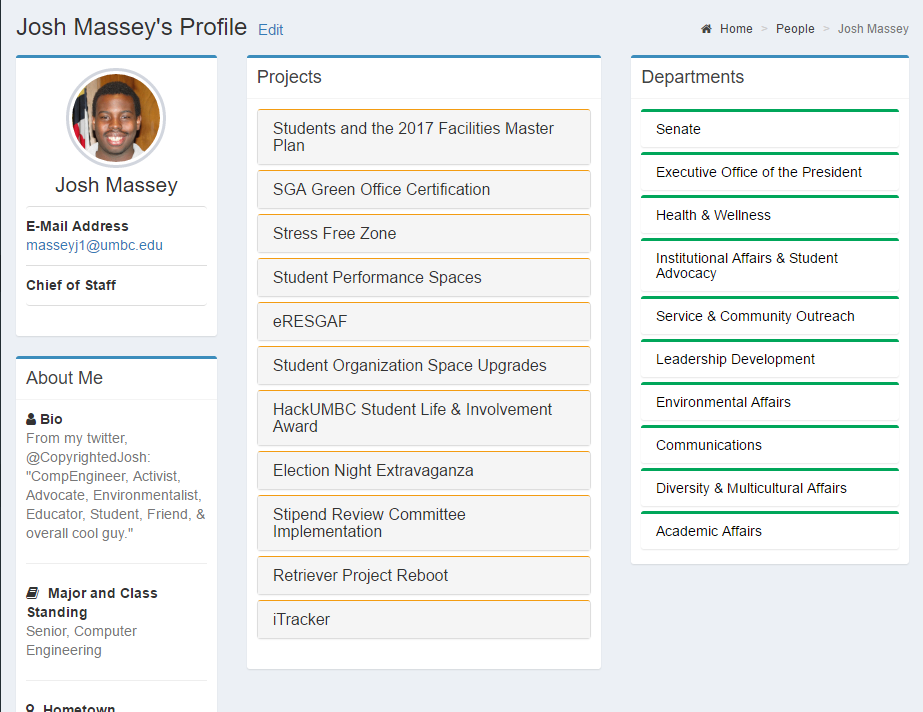Open the Environmental Affairs department
The image size is (923, 712).
tap(723, 402)
